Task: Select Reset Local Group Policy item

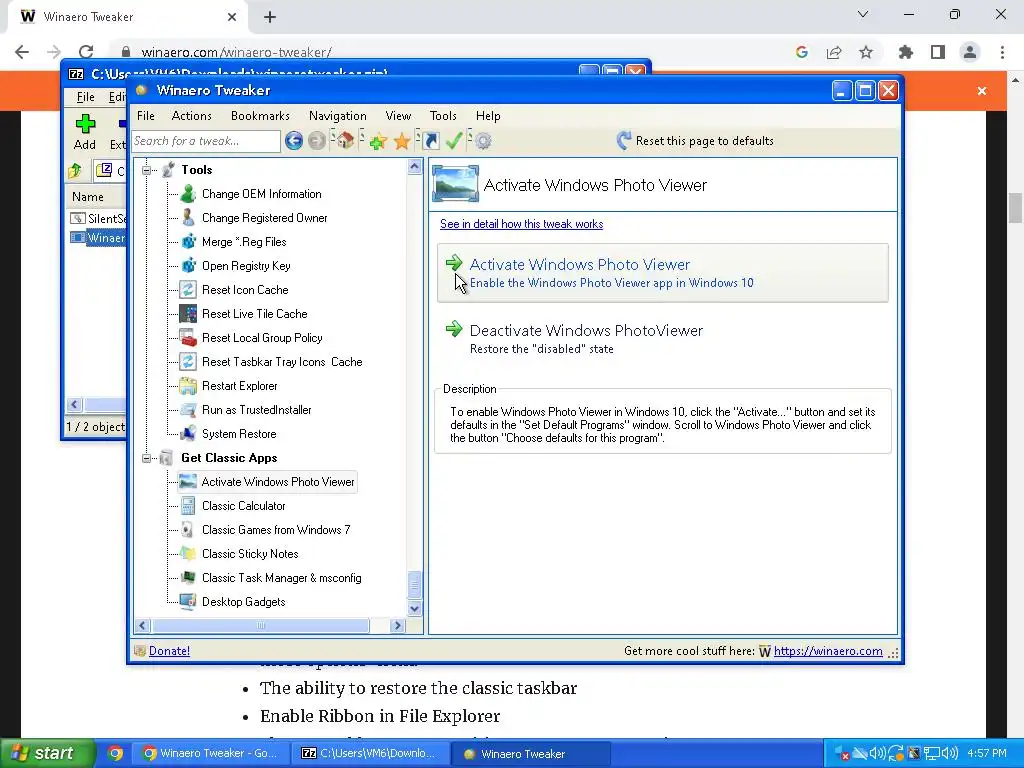Action: click(x=262, y=338)
